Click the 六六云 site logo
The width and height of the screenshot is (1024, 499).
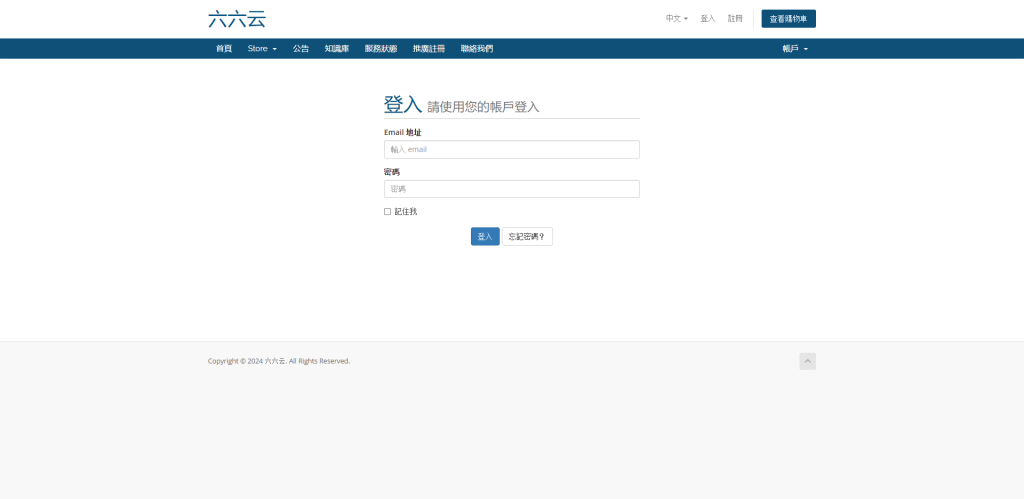(237, 18)
